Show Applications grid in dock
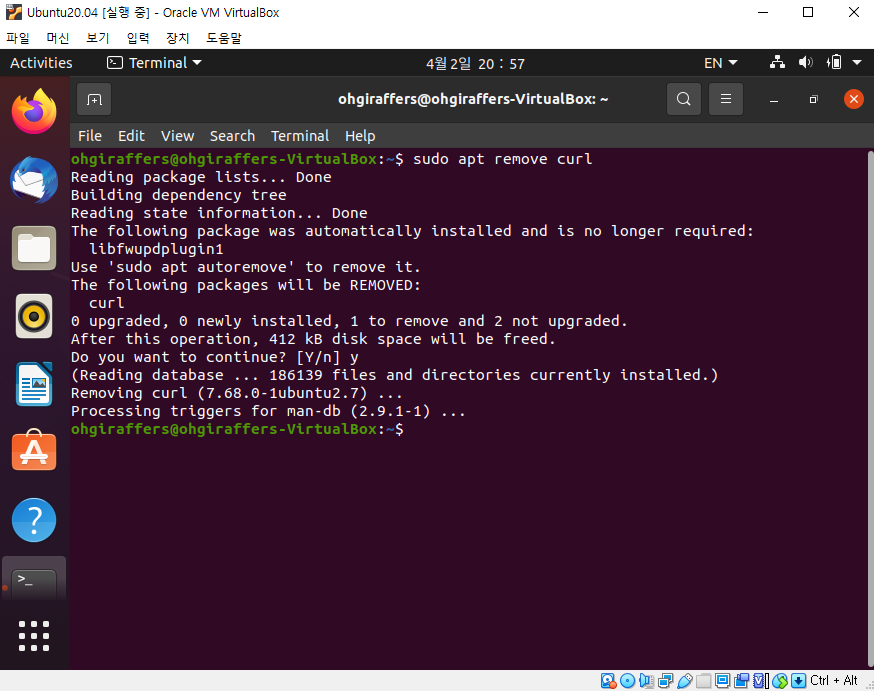877x691 pixels. (x=34, y=636)
